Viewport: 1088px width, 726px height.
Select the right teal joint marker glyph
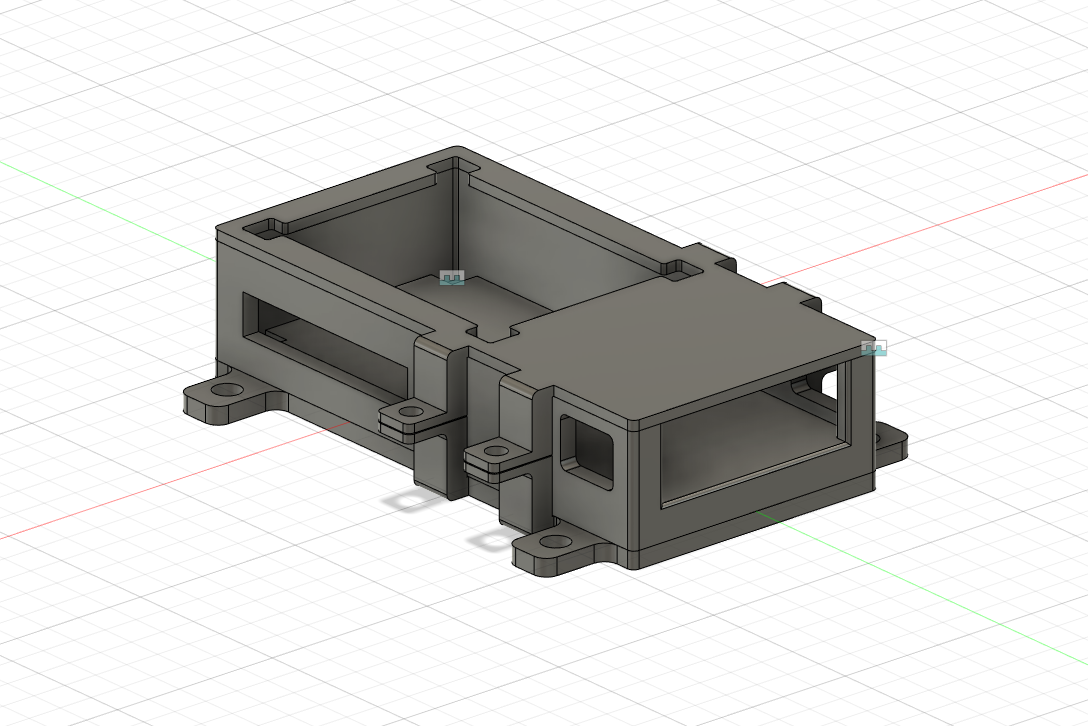click(x=874, y=350)
